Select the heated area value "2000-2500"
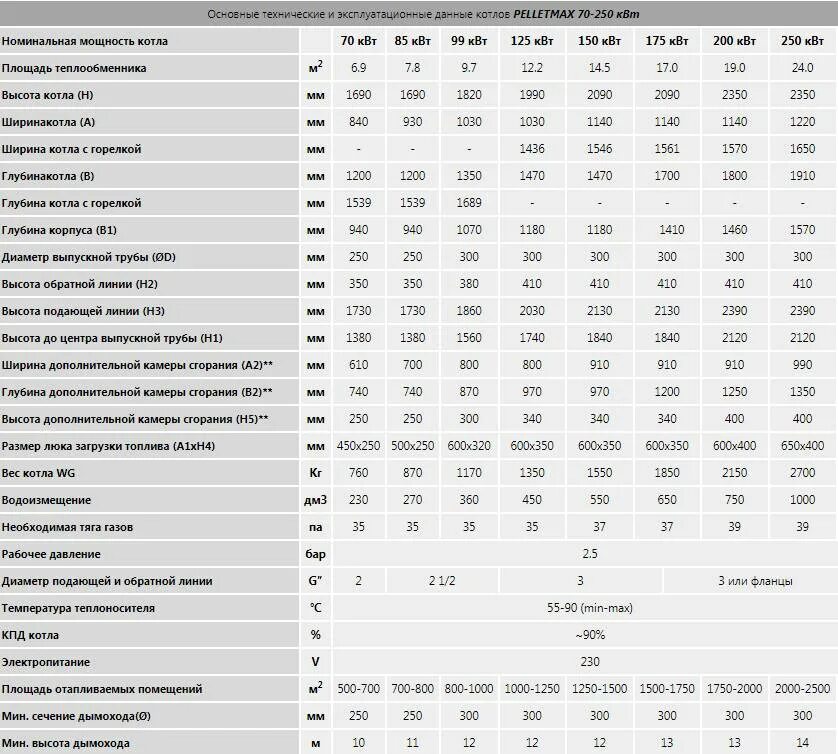838x754 pixels. coord(802,689)
